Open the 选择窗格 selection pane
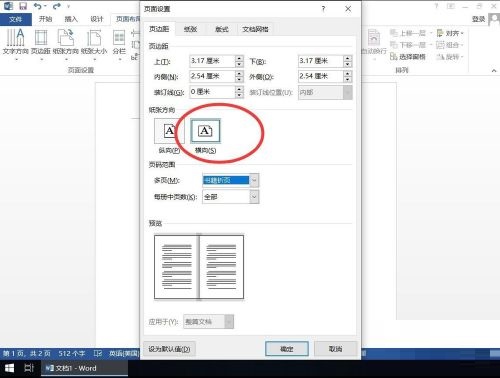 pos(408,57)
